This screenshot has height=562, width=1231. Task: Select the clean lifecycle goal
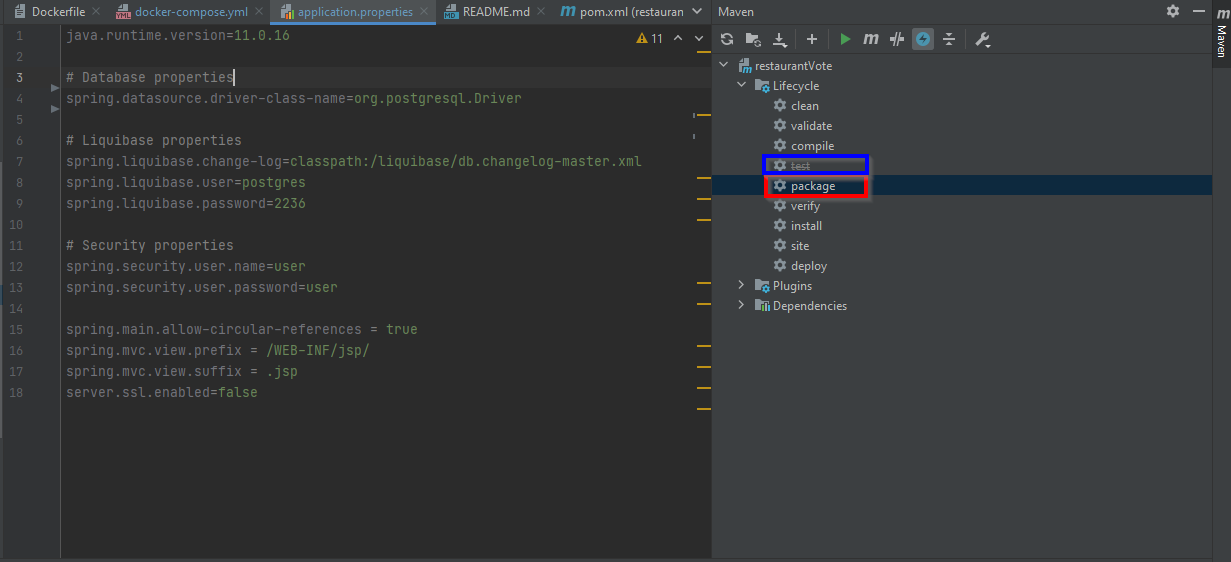click(x=805, y=106)
